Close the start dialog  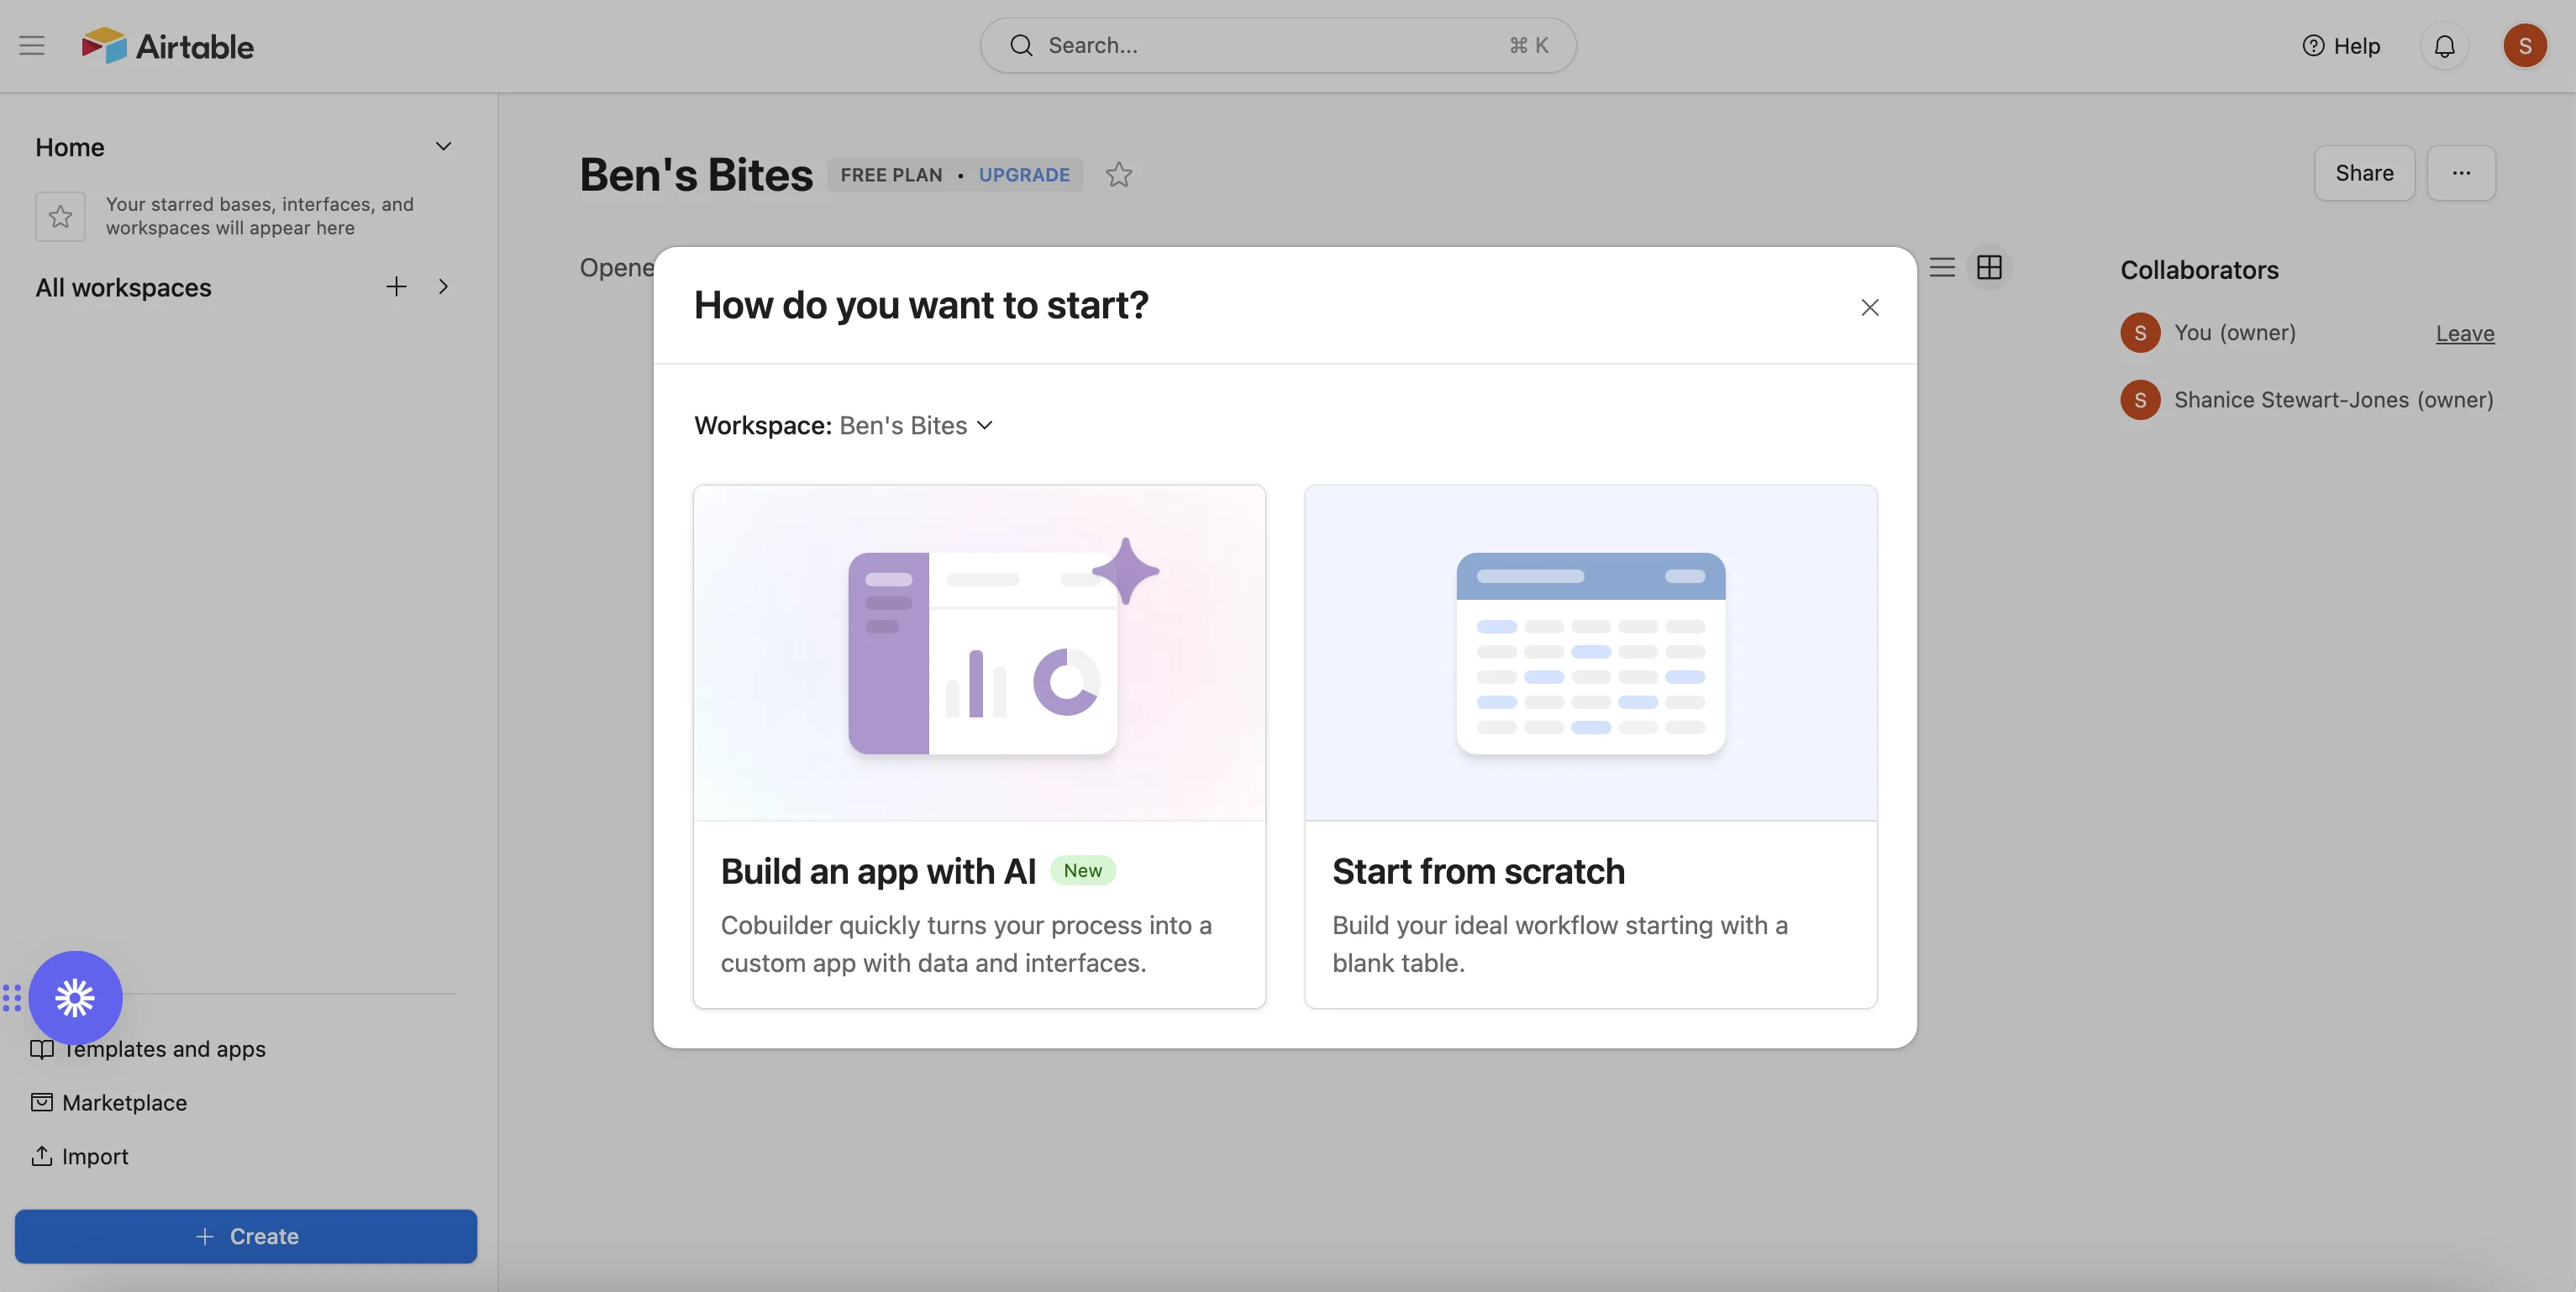(x=1869, y=307)
